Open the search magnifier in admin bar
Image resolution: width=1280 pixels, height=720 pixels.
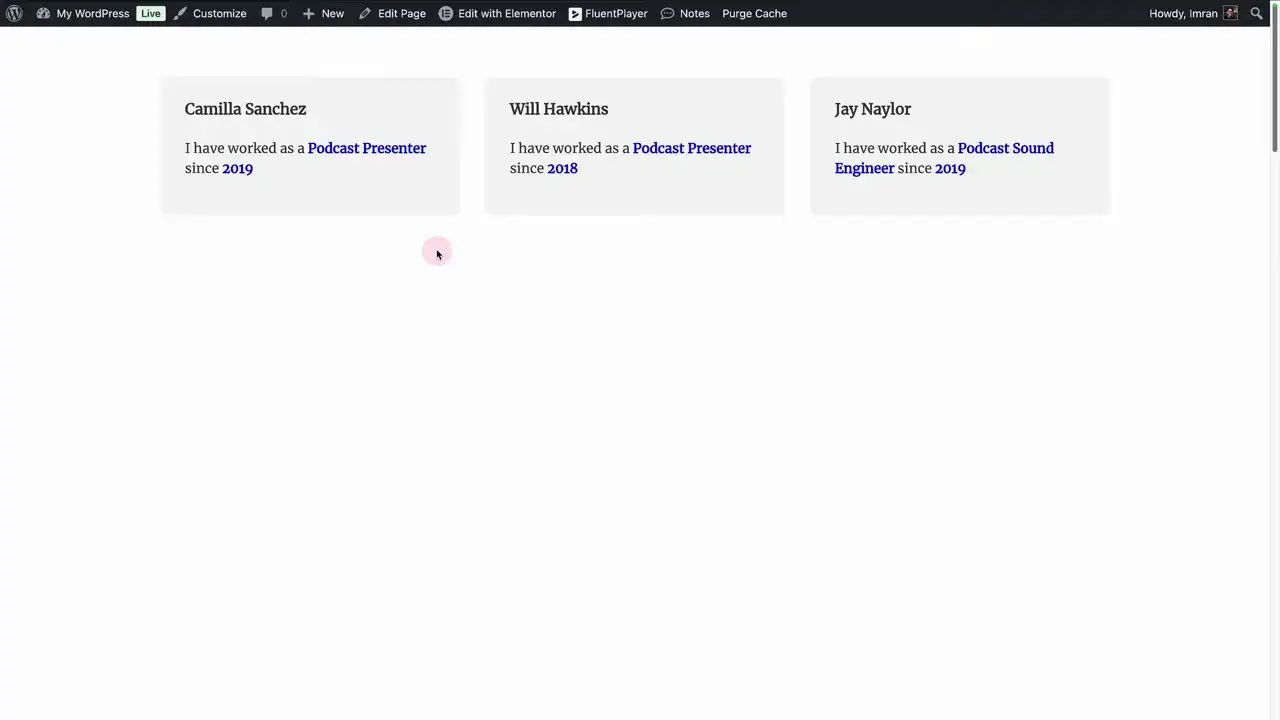click(1257, 13)
